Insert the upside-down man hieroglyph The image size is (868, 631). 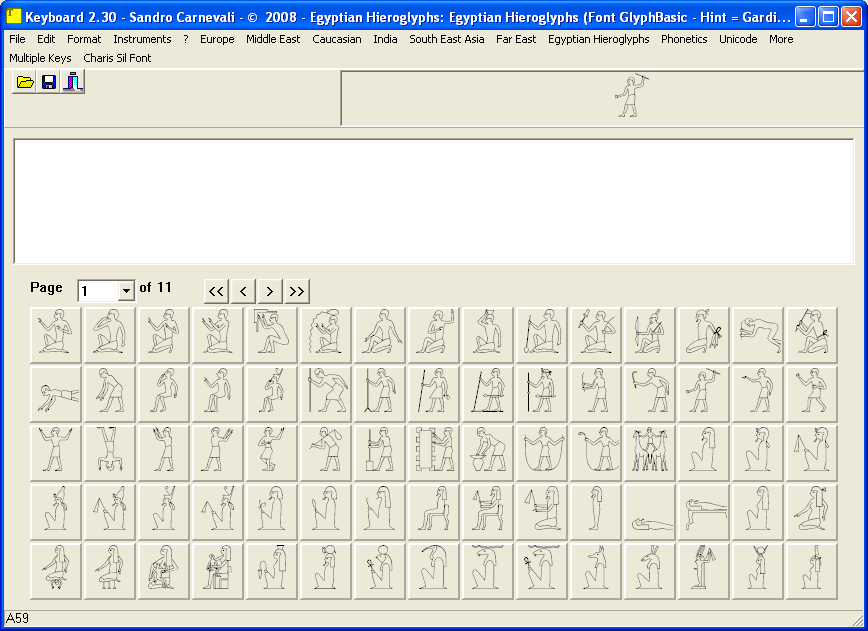click(110, 452)
